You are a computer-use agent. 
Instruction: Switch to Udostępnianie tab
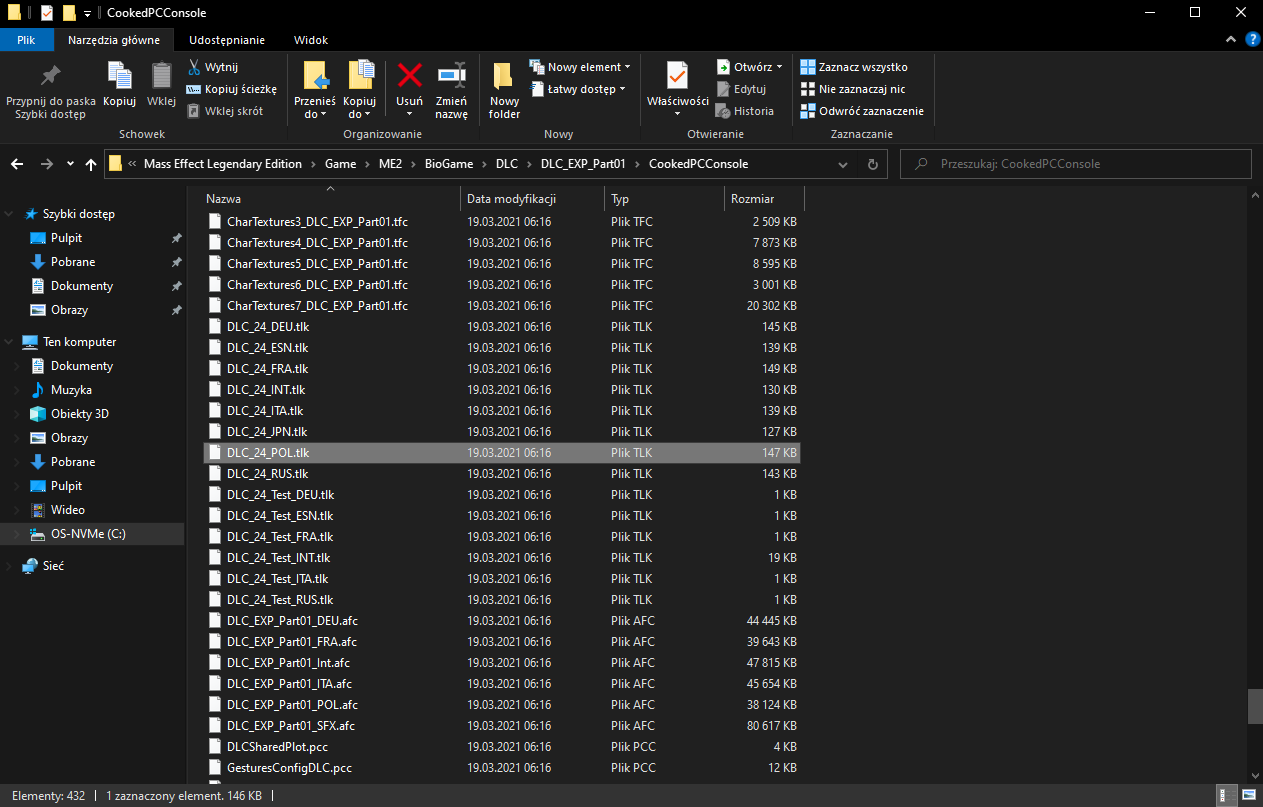[227, 40]
